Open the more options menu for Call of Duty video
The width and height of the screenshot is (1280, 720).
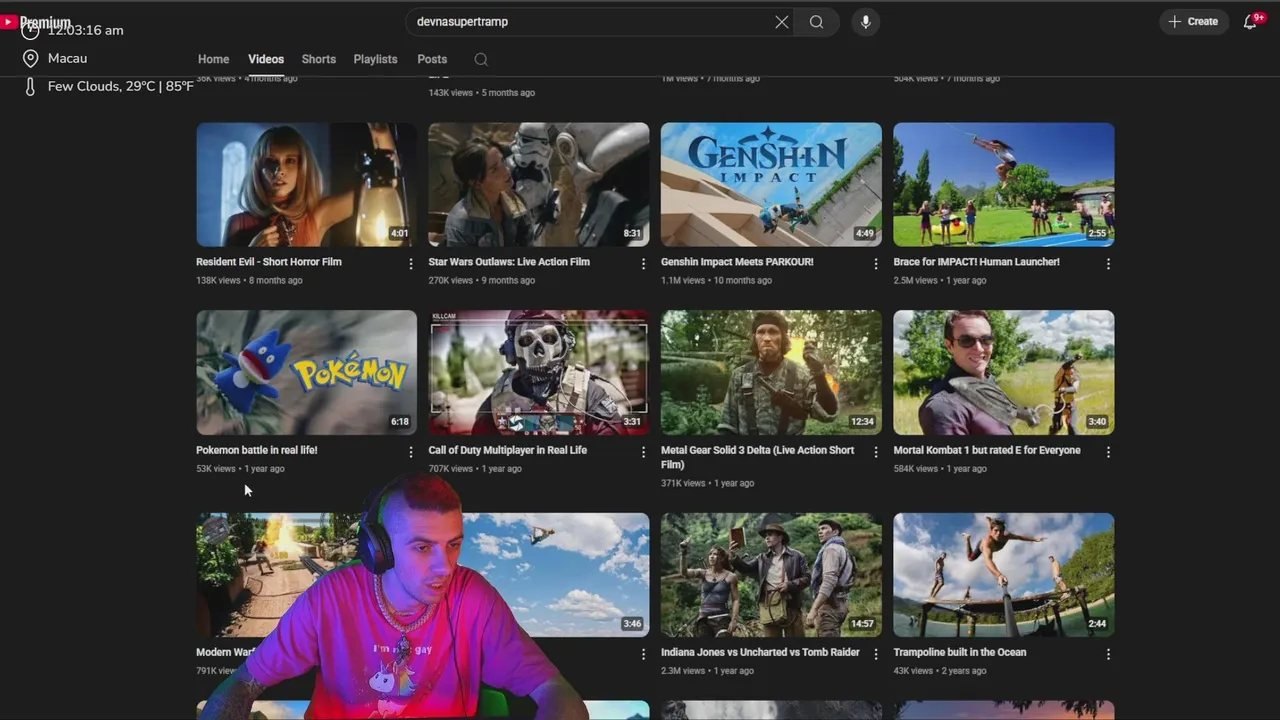643,452
